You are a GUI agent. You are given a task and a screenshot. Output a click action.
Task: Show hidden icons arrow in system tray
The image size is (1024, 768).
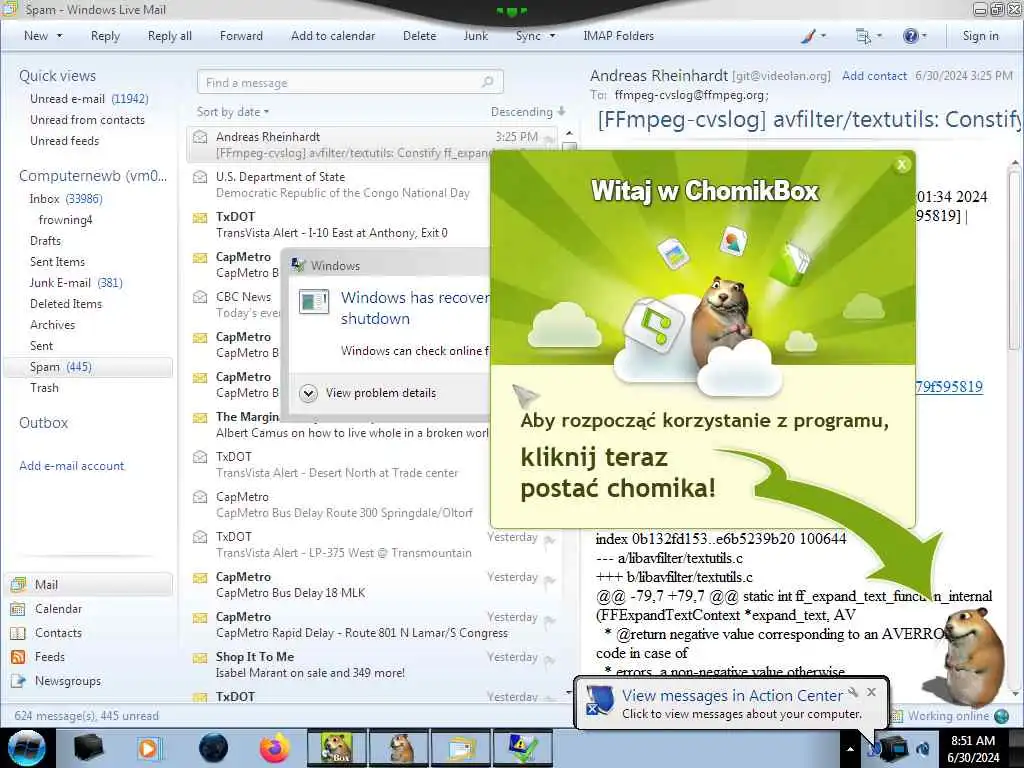pyautogui.click(x=850, y=749)
